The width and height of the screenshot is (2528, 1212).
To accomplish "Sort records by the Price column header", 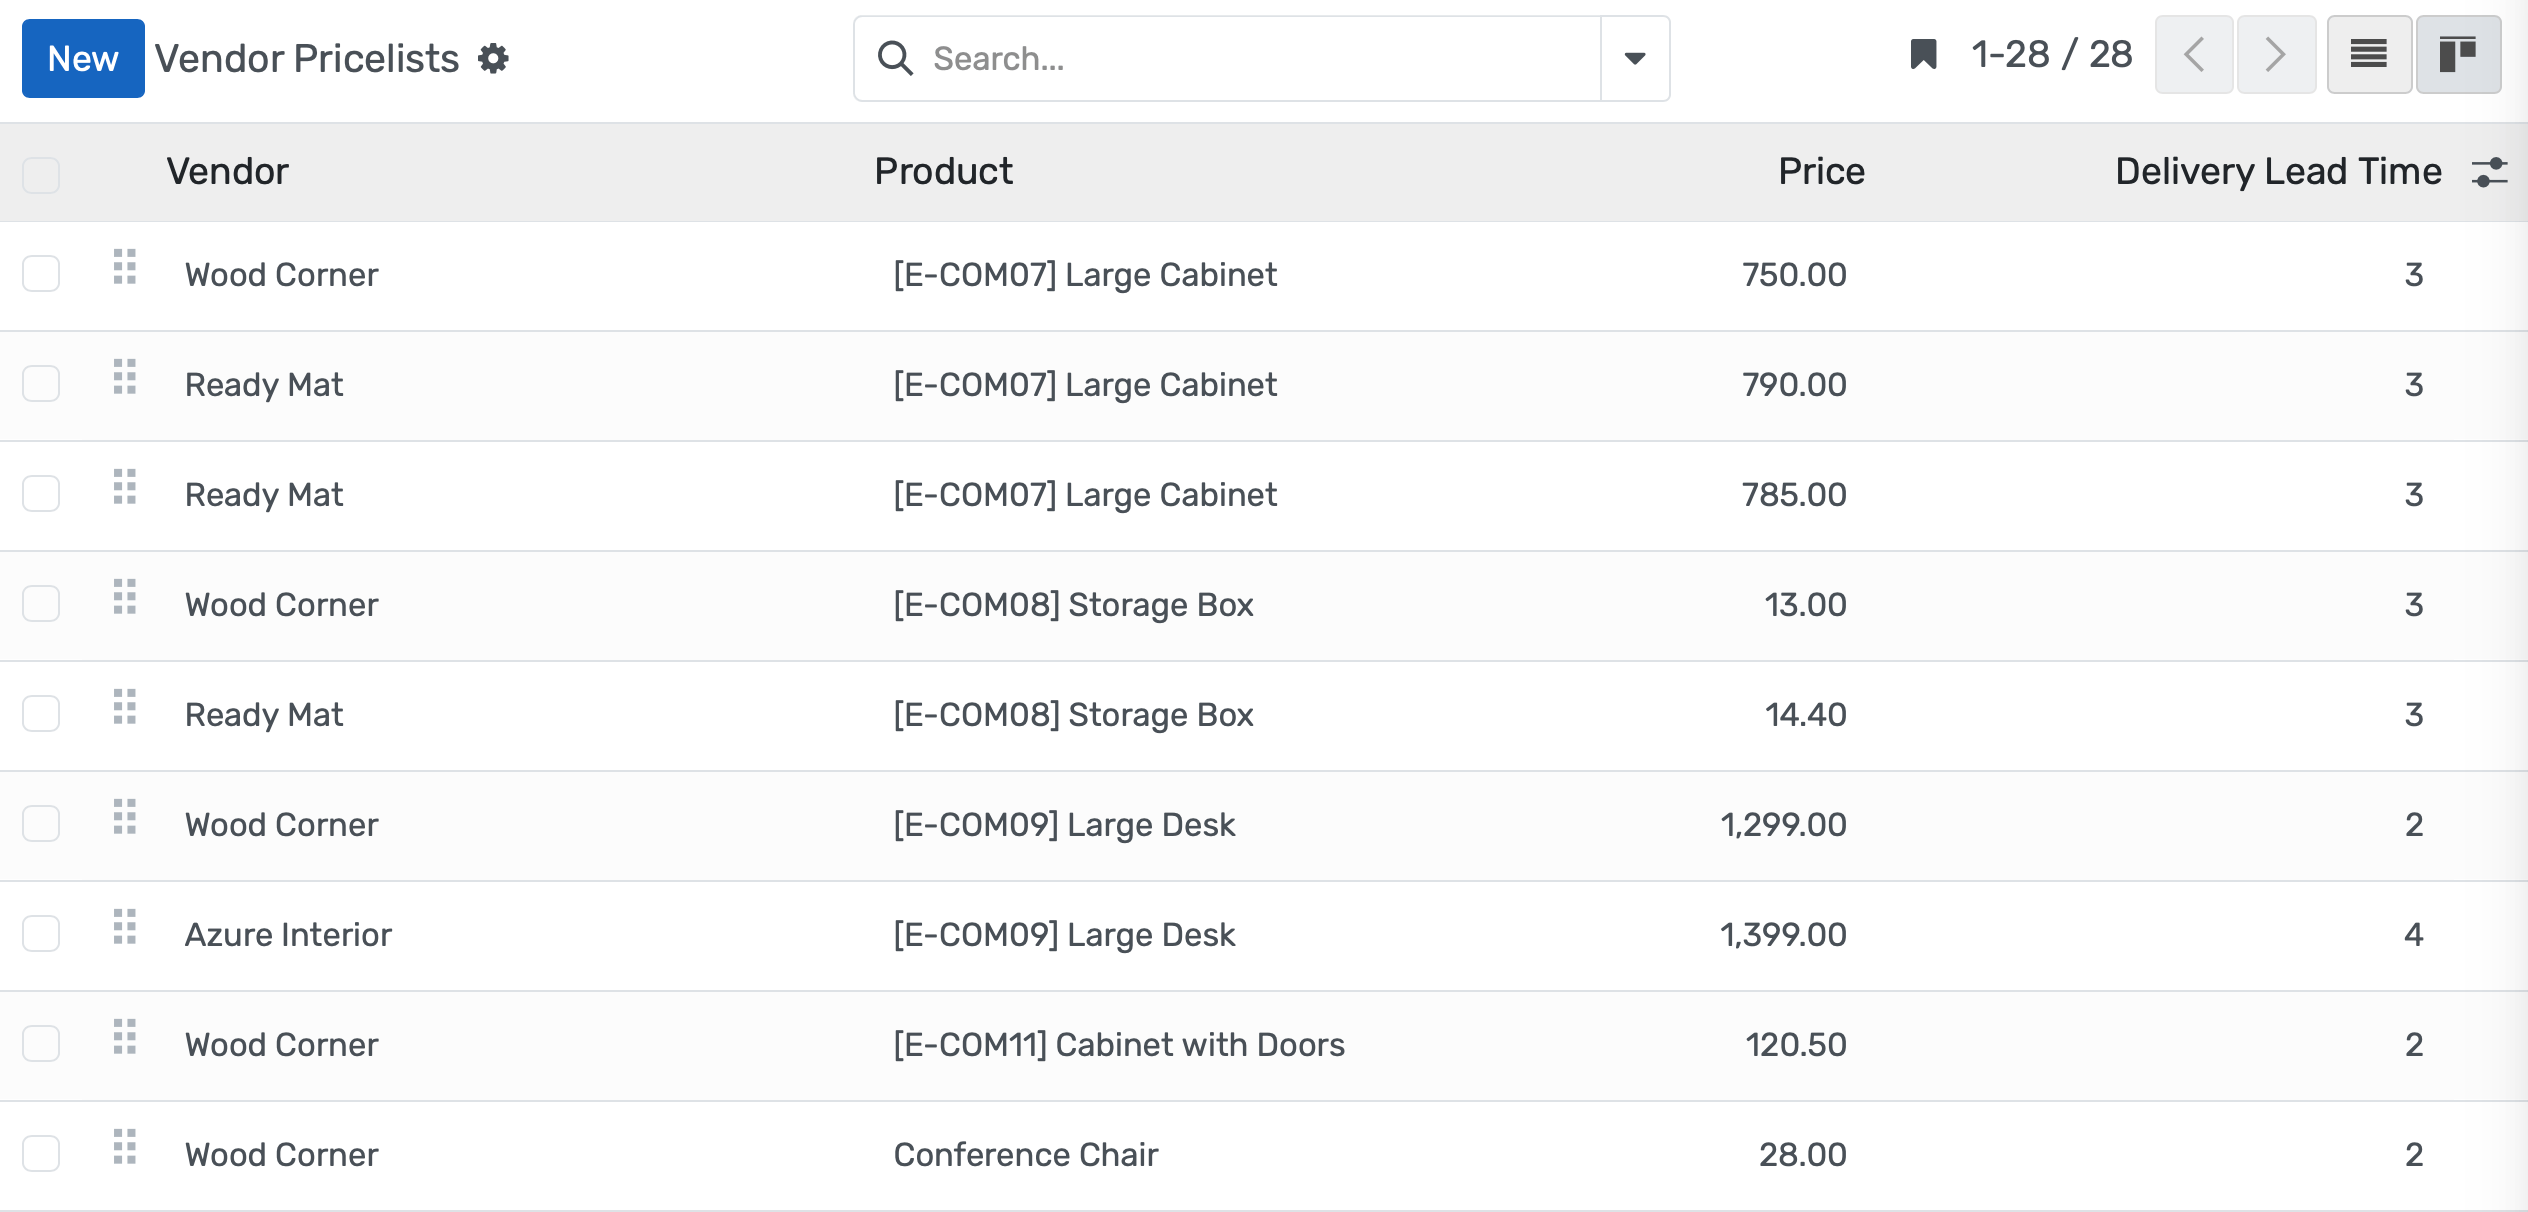I will pos(1821,171).
